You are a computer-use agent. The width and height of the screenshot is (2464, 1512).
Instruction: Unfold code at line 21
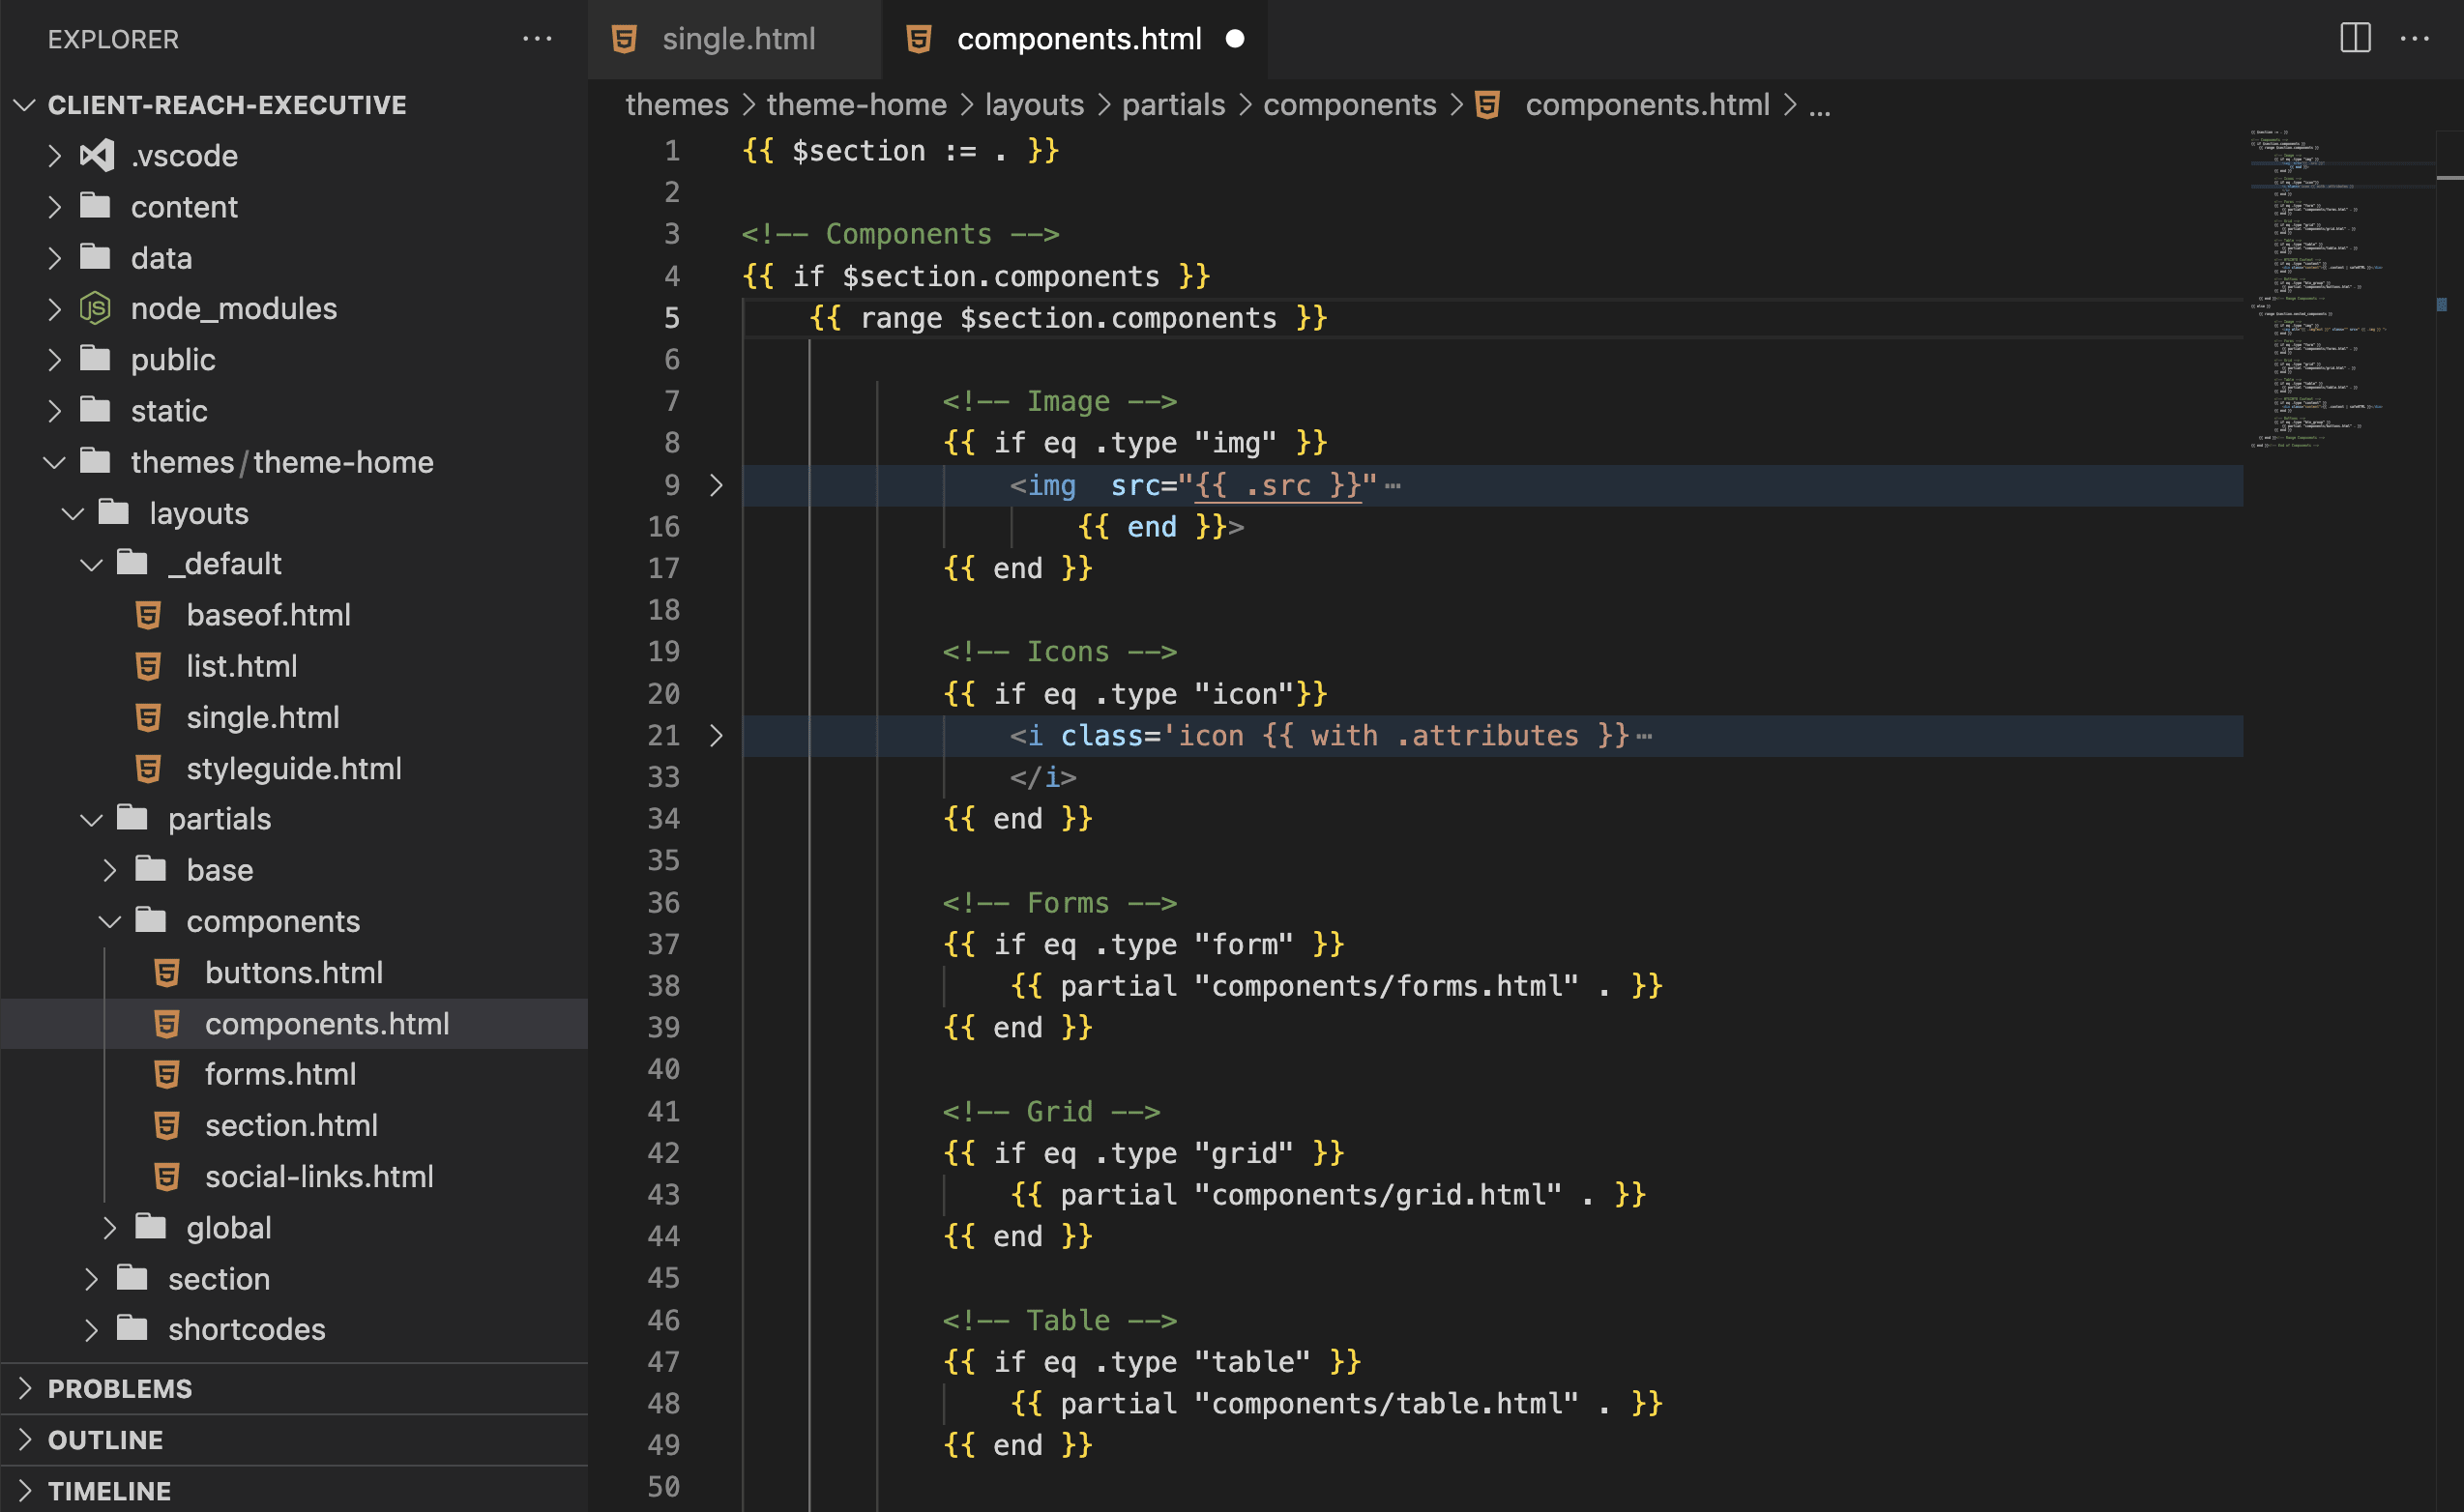716,735
